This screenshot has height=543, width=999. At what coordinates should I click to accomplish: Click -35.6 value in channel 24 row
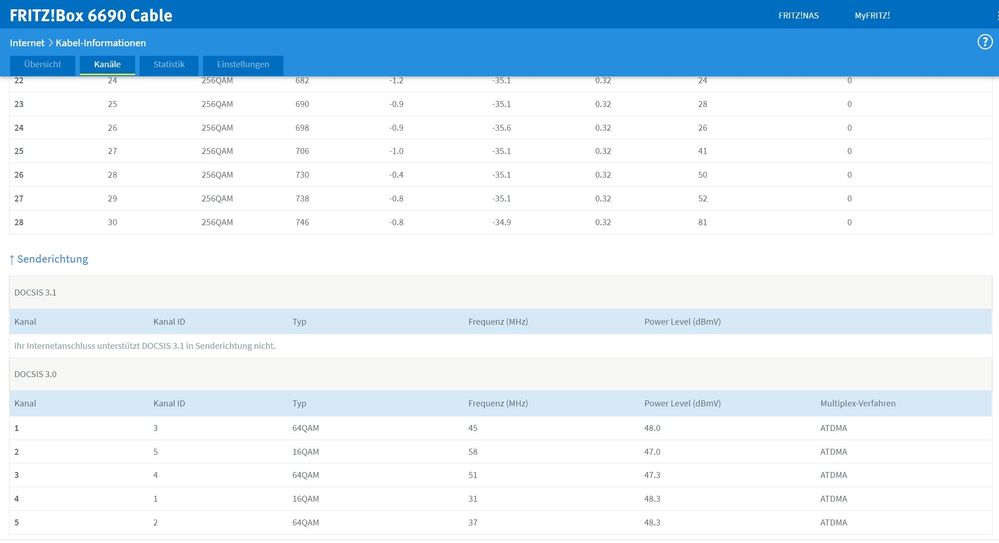(501, 128)
